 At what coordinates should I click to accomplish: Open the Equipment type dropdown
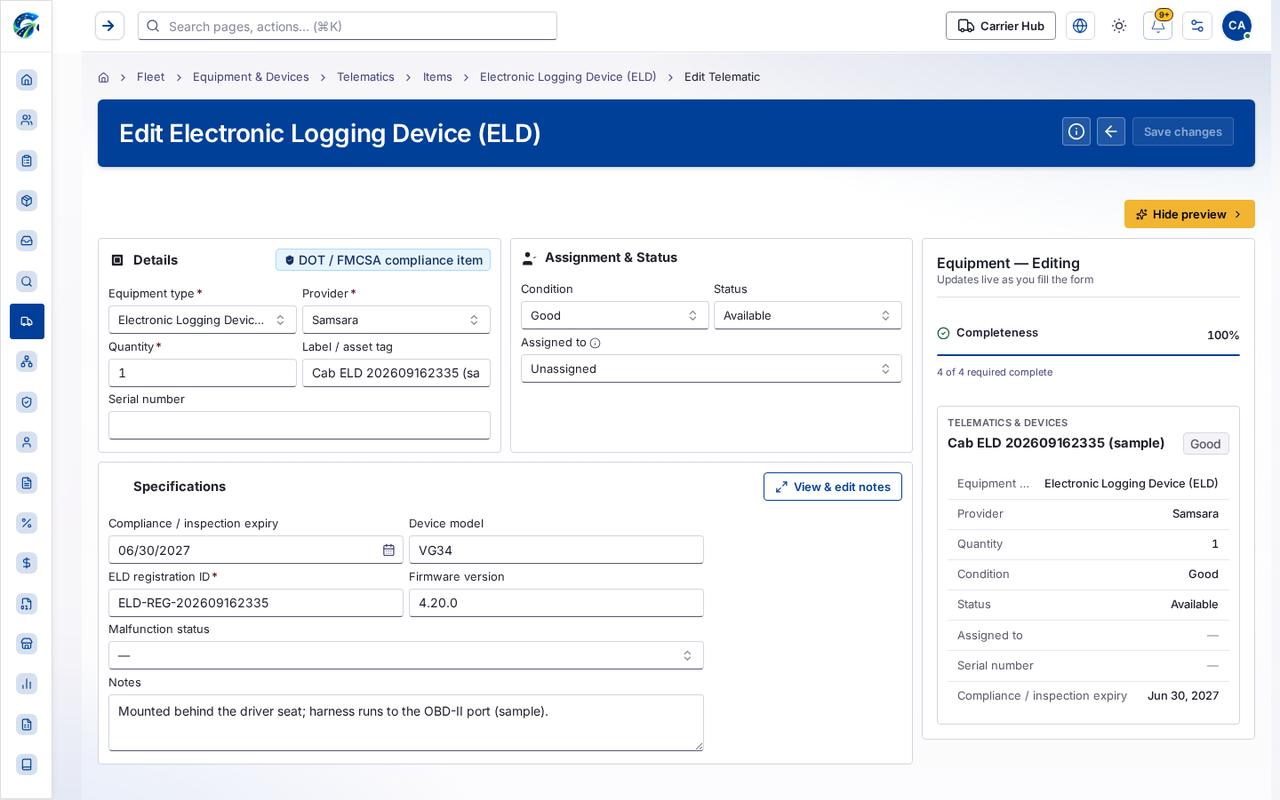pos(202,320)
